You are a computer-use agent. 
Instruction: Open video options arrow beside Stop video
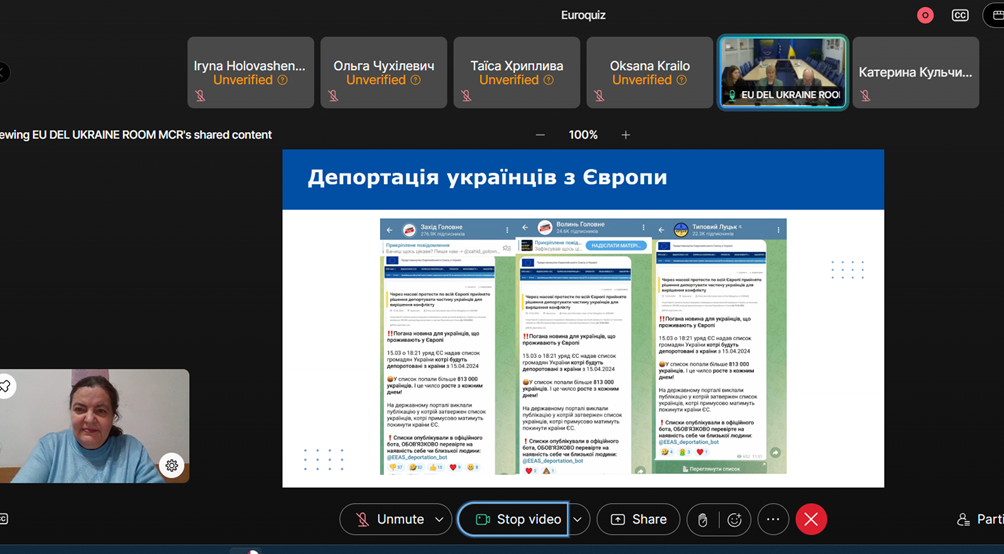pos(578,519)
